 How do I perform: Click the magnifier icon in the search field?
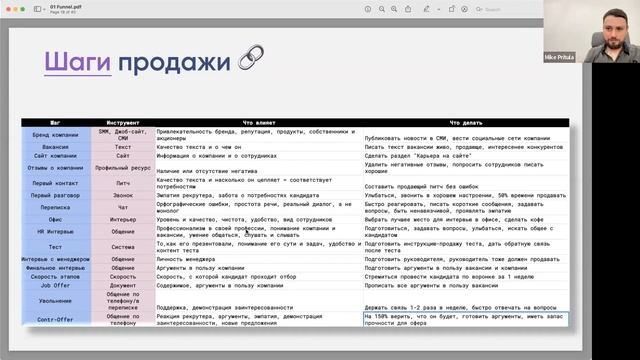click(479, 9)
